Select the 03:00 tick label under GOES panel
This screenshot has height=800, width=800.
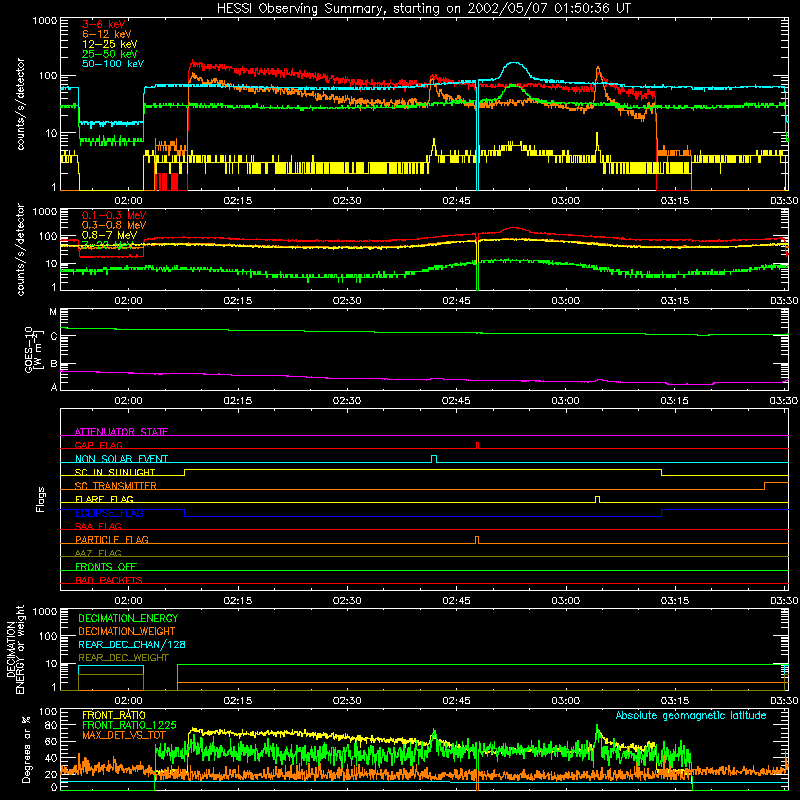(565, 401)
